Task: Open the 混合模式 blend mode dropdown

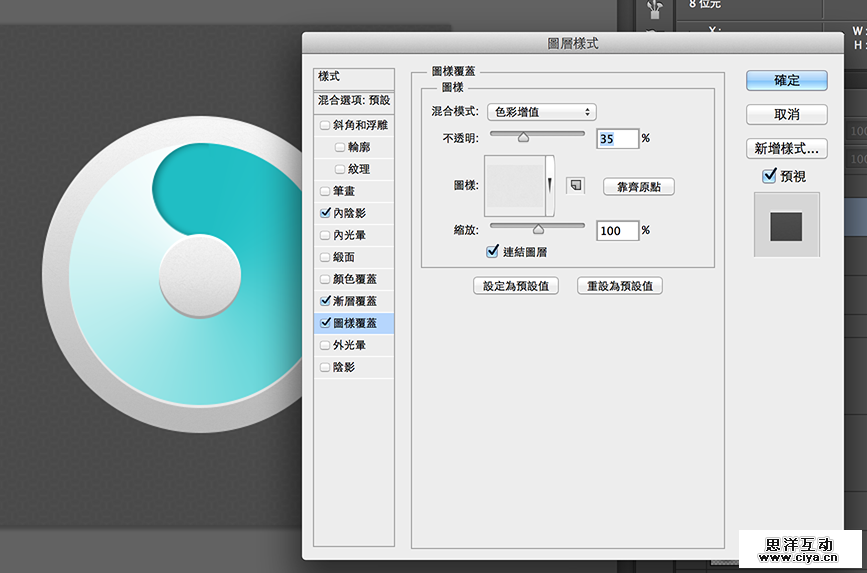Action: (x=541, y=112)
